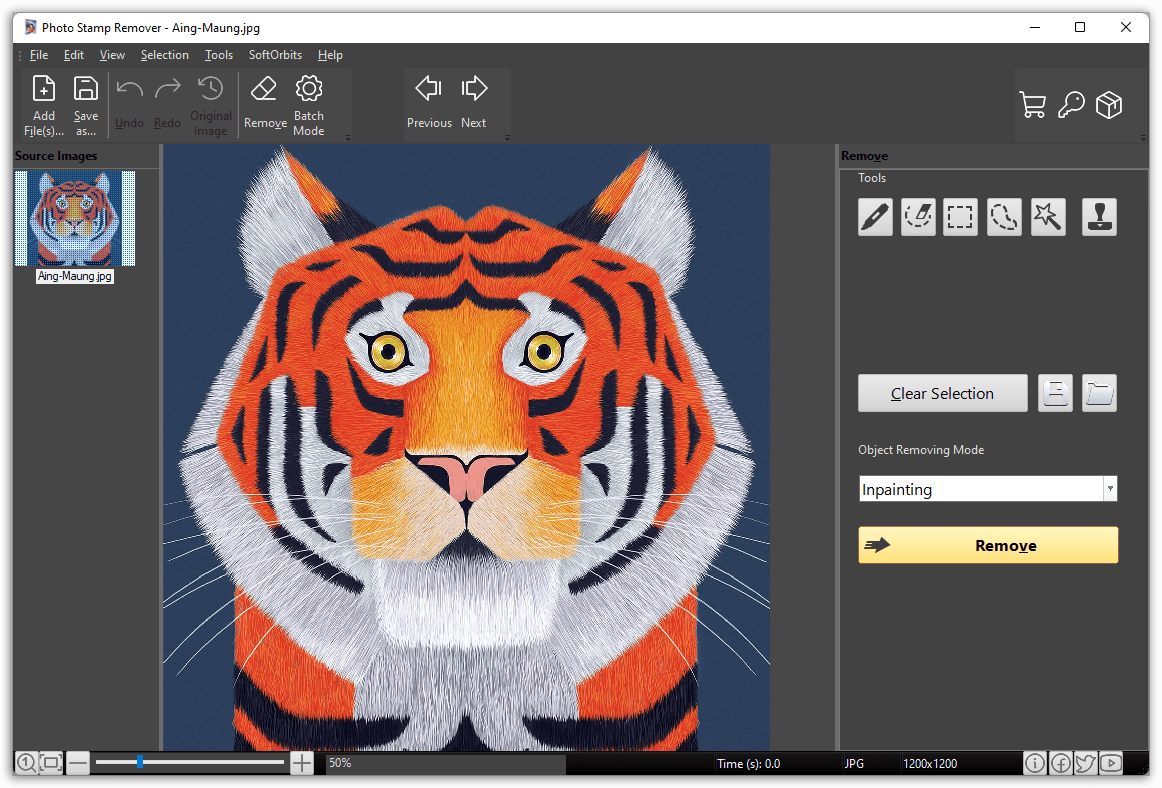1162x788 pixels.
Task: Open the YouTube link icon
Action: [1111, 763]
